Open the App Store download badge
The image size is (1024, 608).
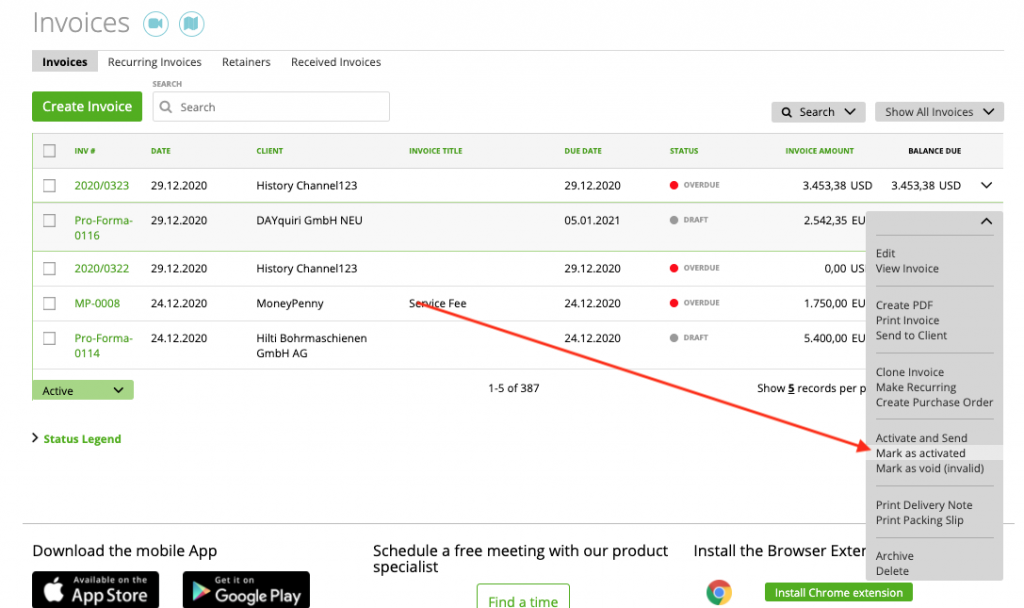click(x=95, y=589)
